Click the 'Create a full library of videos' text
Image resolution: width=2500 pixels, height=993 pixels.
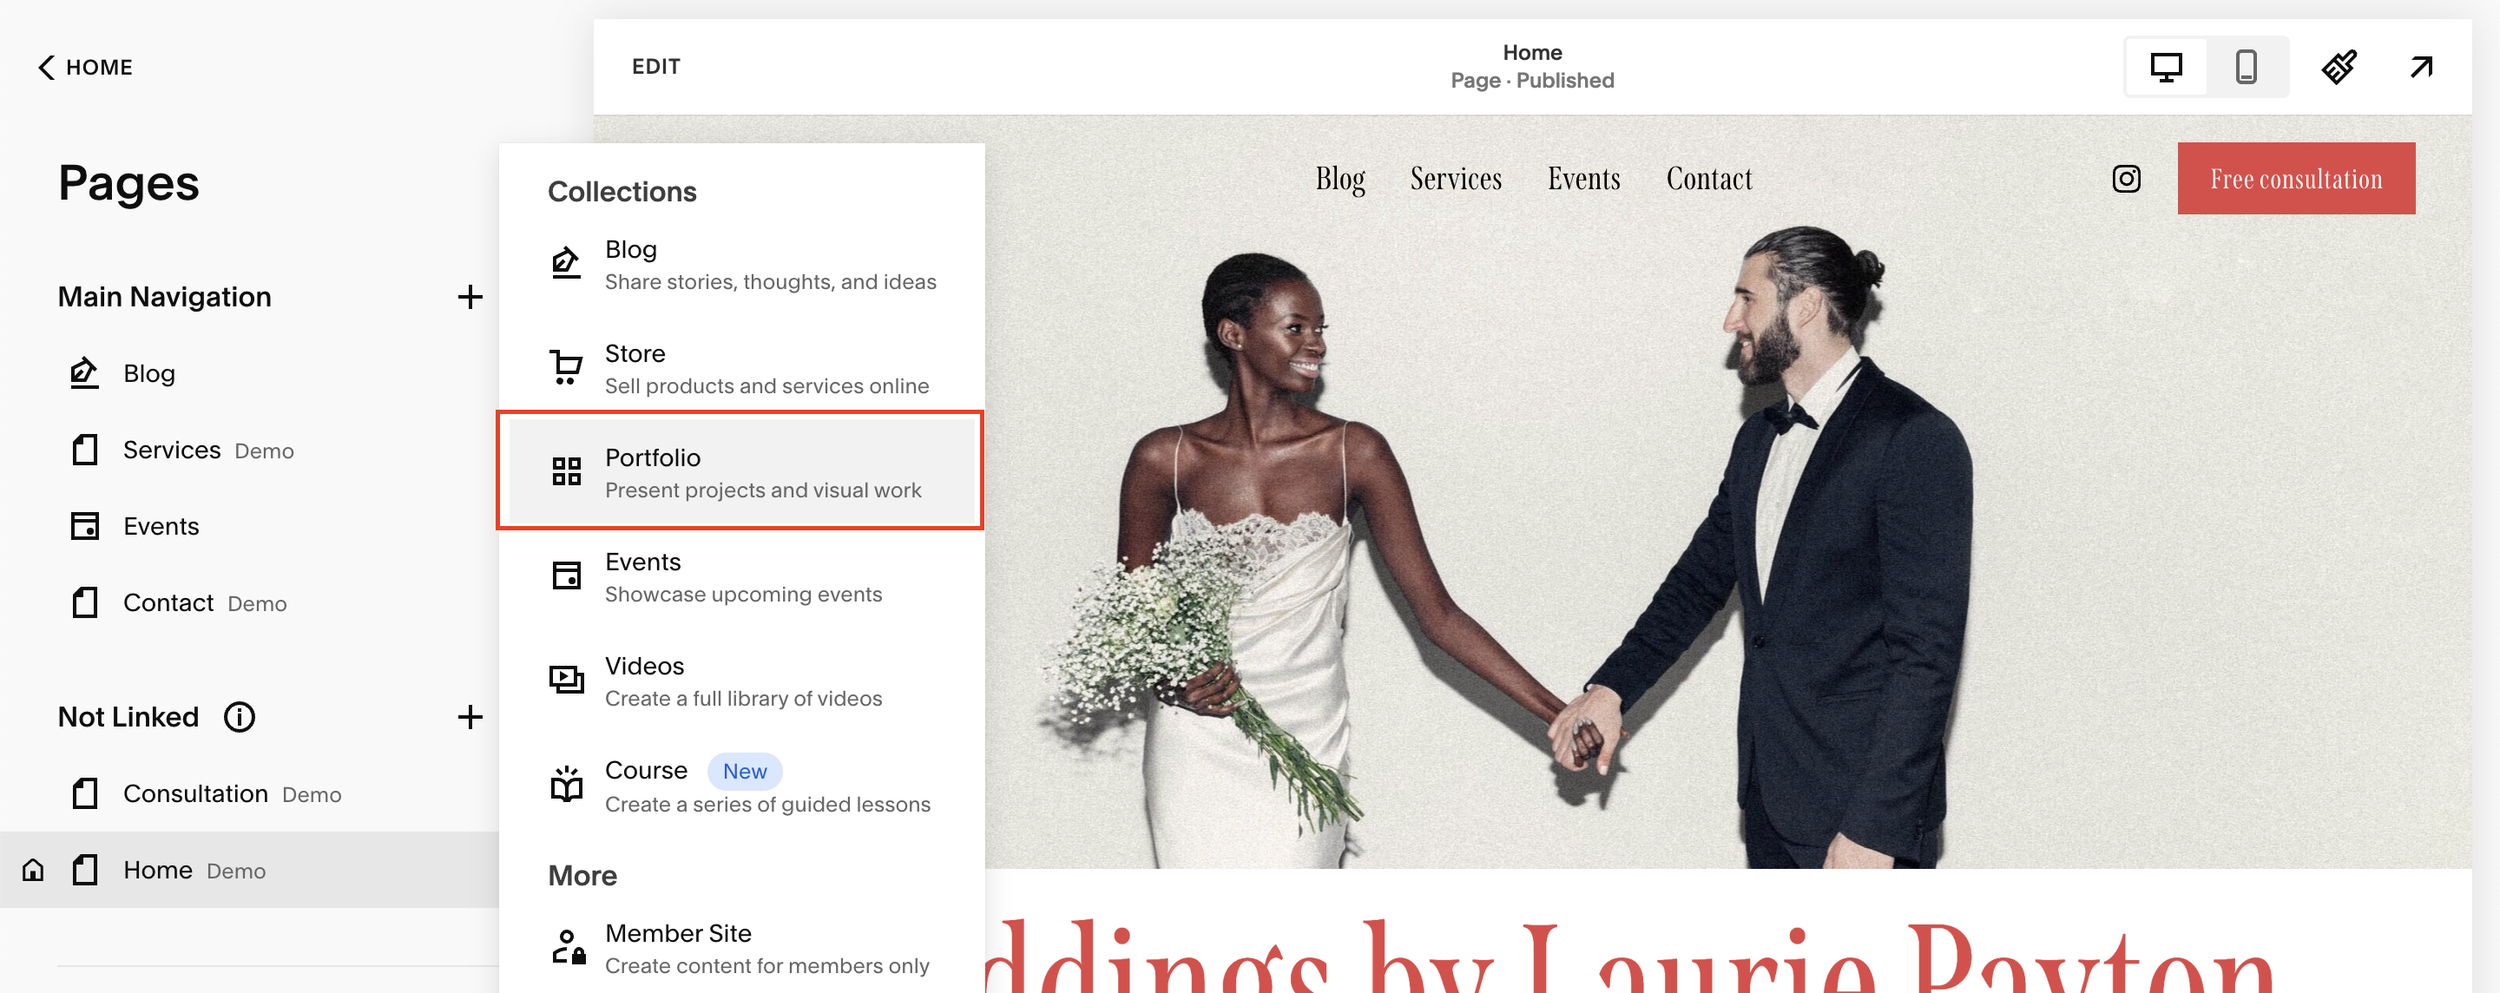[743, 699]
